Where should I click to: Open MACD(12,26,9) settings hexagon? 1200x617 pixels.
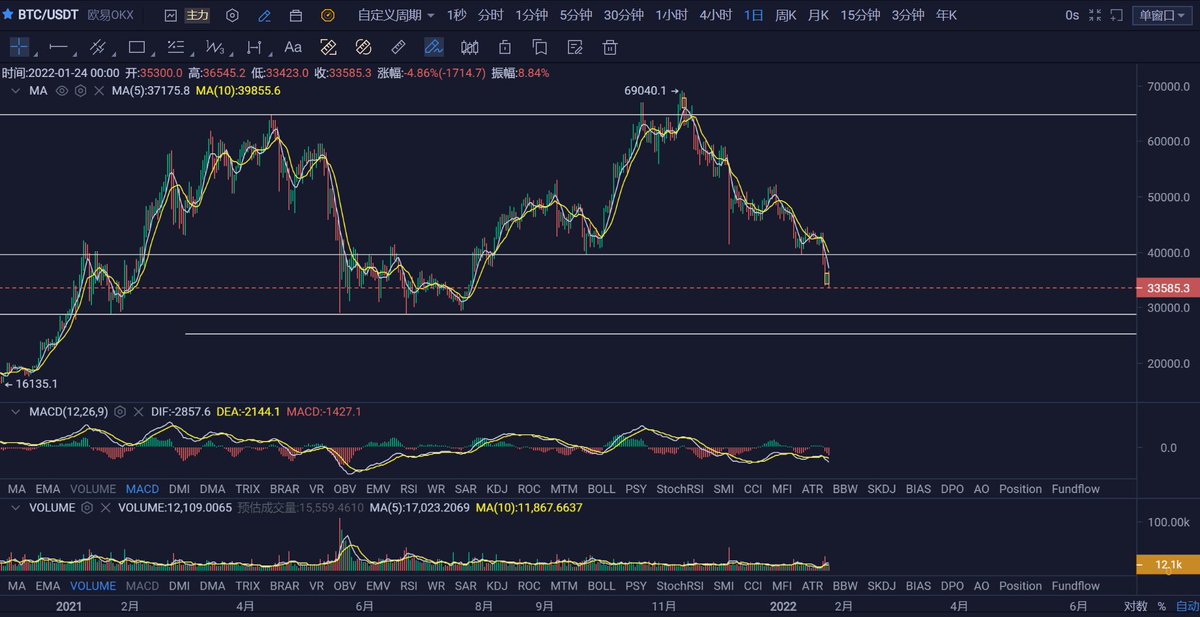(x=120, y=411)
